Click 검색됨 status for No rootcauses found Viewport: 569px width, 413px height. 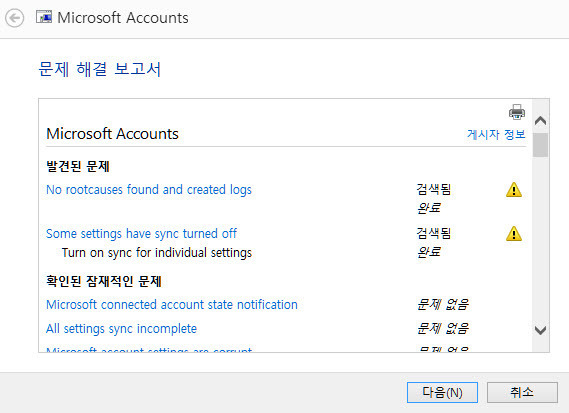pyautogui.click(x=434, y=189)
